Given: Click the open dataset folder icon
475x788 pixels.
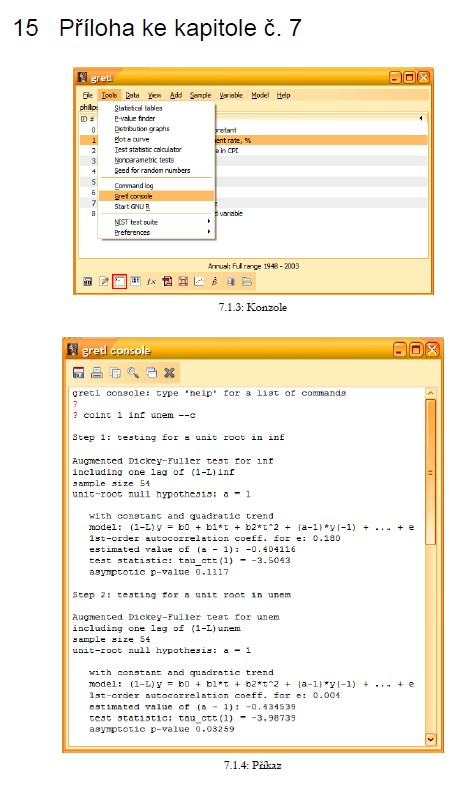Looking at the screenshot, I should 246,281.
